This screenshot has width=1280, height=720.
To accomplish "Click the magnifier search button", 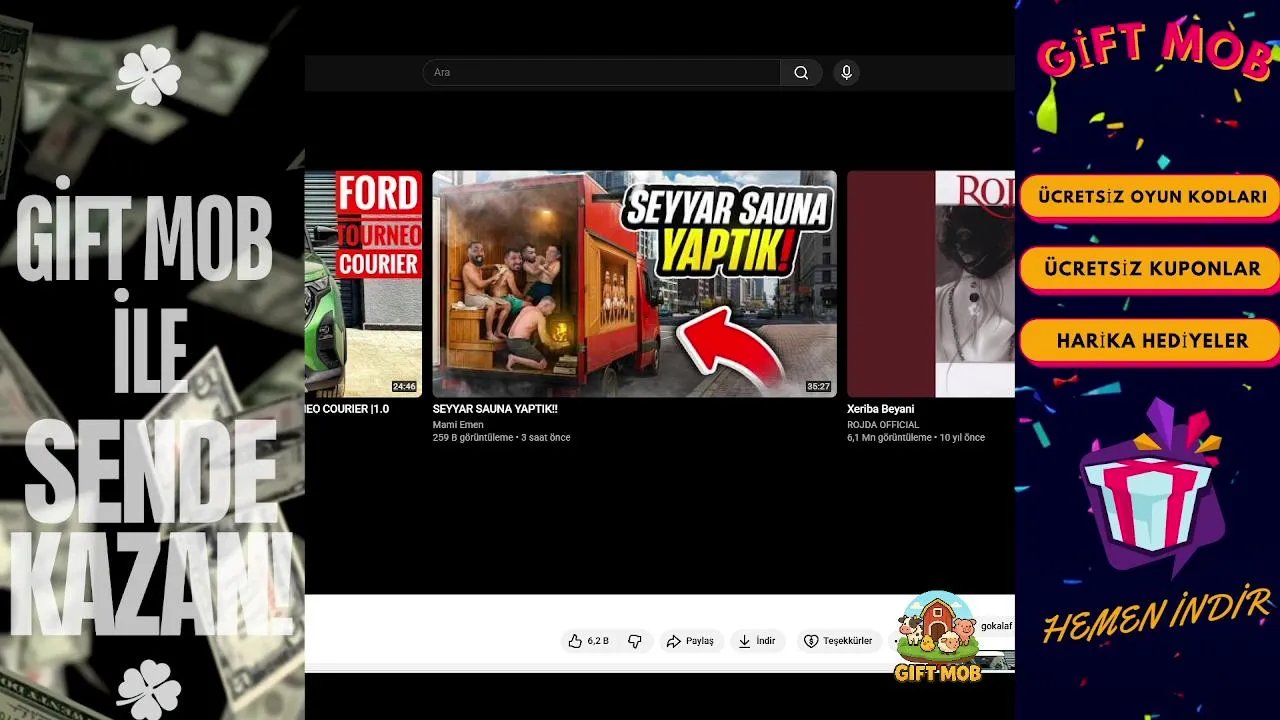I will click(x=801, y=73).
